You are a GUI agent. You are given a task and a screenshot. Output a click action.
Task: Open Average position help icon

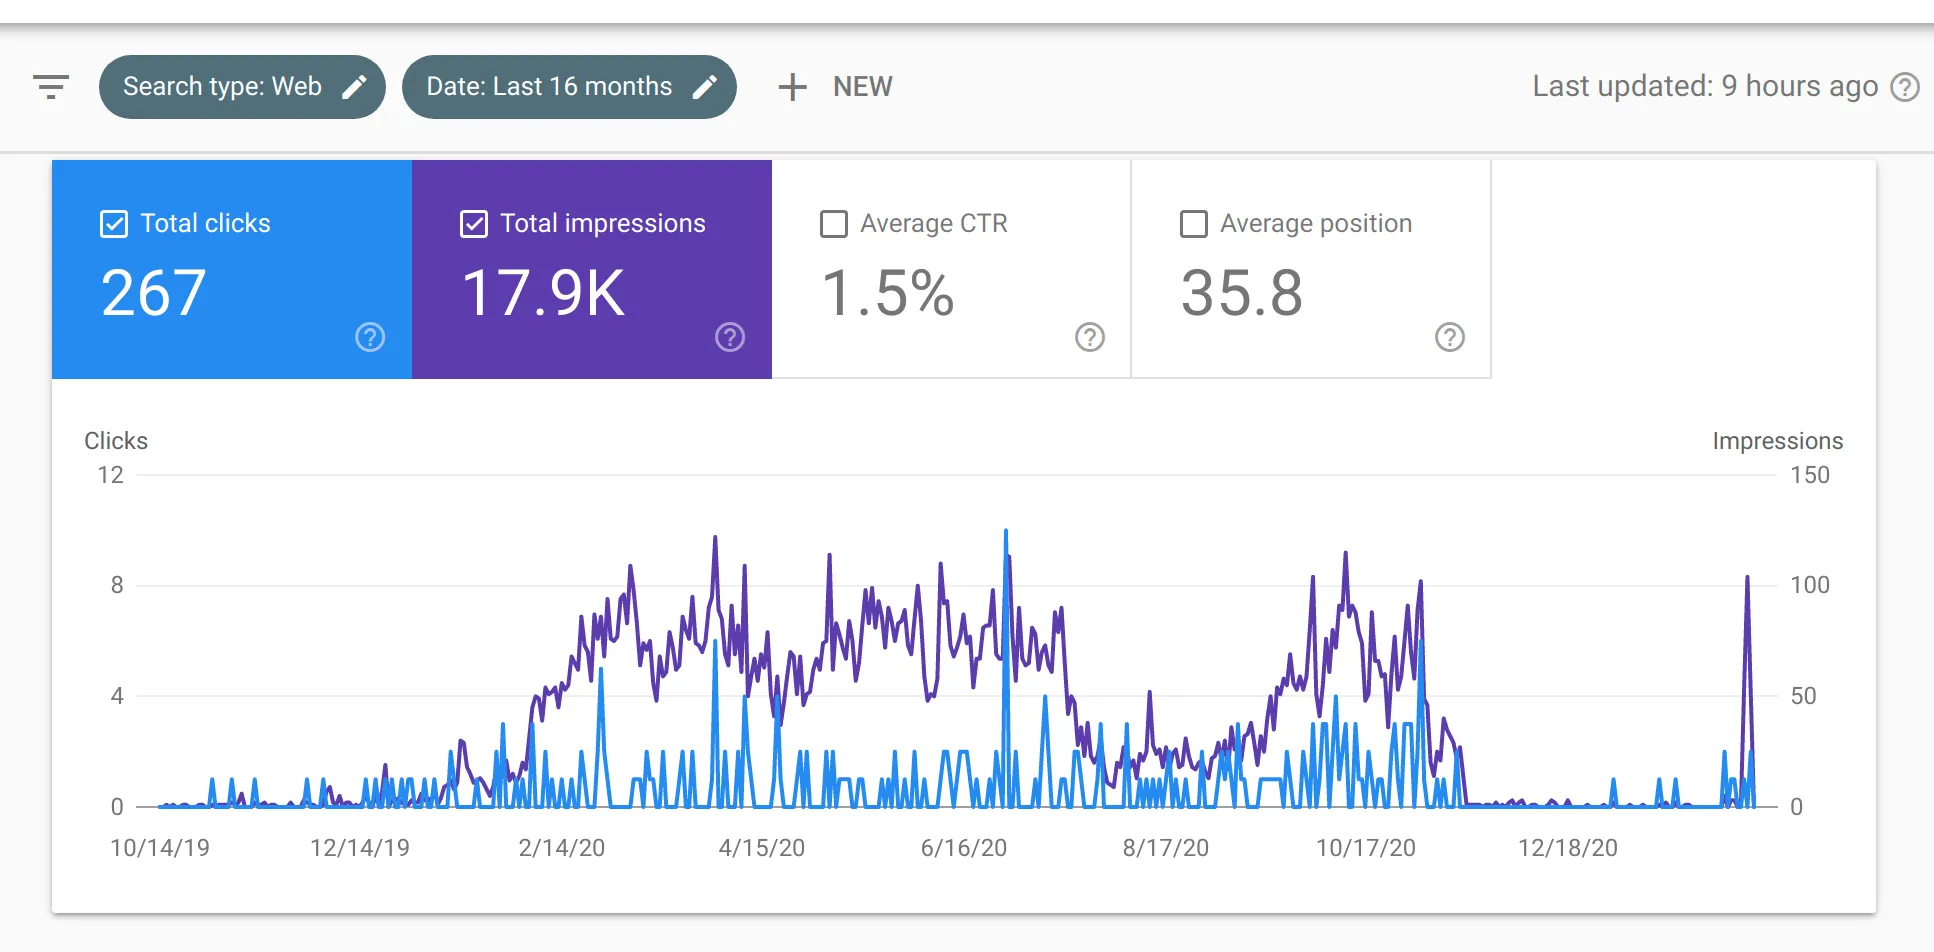tap(1450, 337)
